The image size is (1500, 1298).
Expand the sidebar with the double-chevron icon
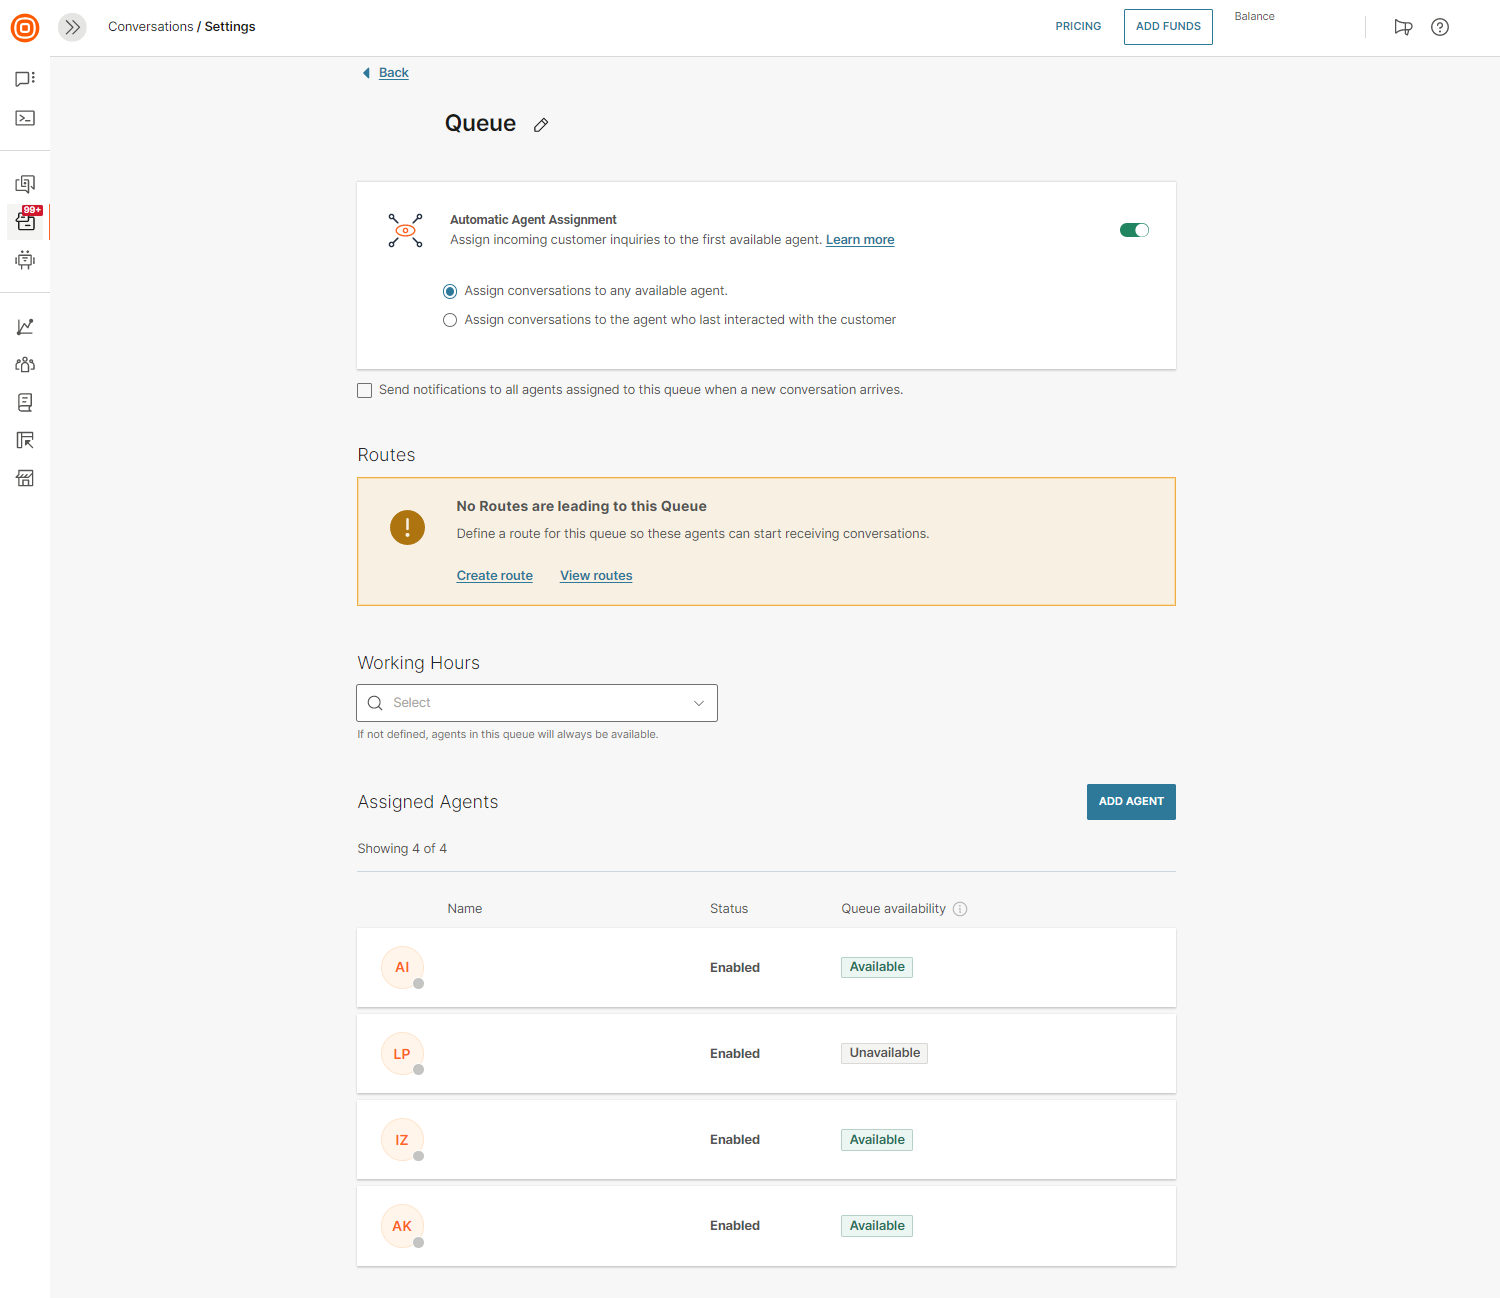pyautogui.click(x=72, y=27)
